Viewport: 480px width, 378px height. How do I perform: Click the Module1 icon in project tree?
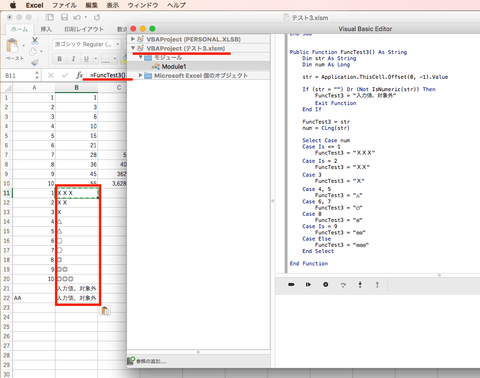[156, 66]
